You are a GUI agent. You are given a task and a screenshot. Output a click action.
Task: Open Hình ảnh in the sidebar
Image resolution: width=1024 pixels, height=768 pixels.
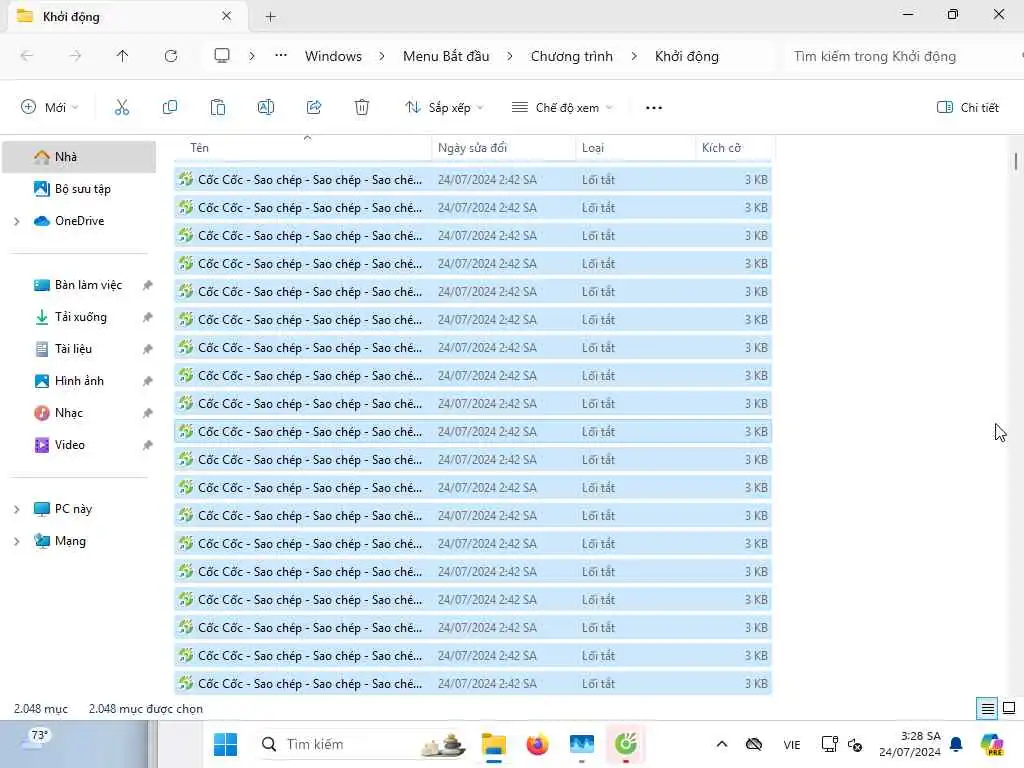79,381
